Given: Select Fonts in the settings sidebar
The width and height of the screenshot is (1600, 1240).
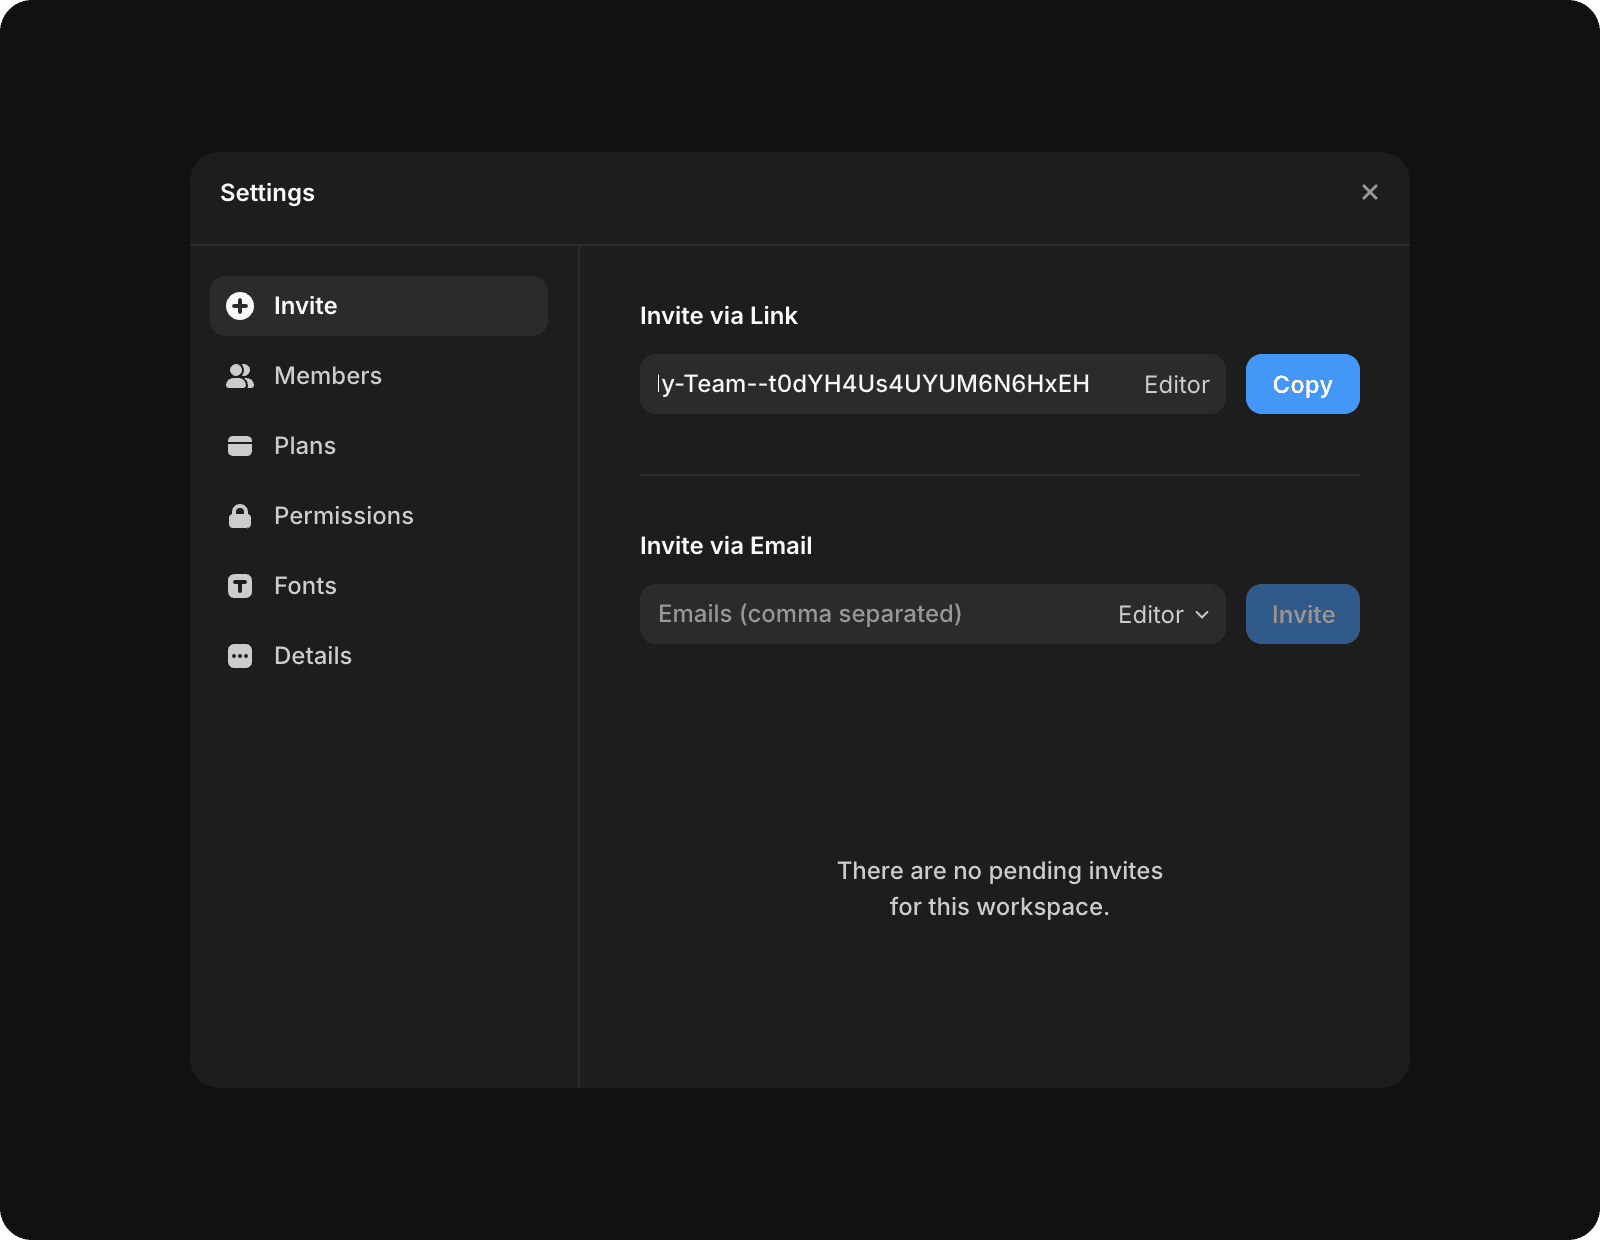Looking at the screenshot, I should pyautogui.click(x=305, y=586).
